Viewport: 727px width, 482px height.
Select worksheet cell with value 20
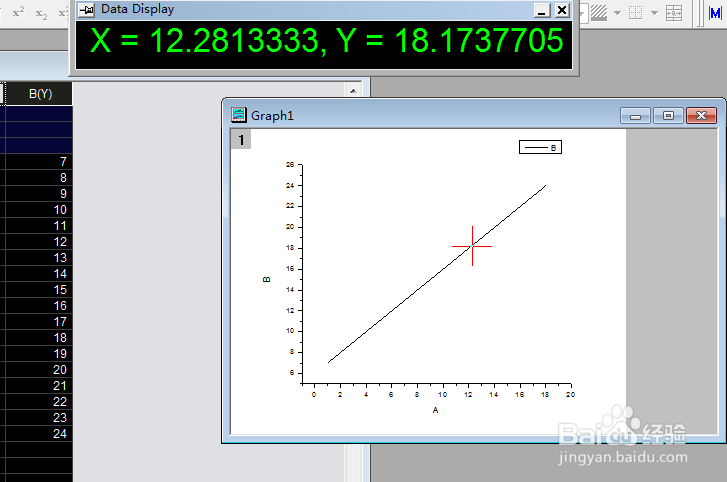tap(39, 369)
